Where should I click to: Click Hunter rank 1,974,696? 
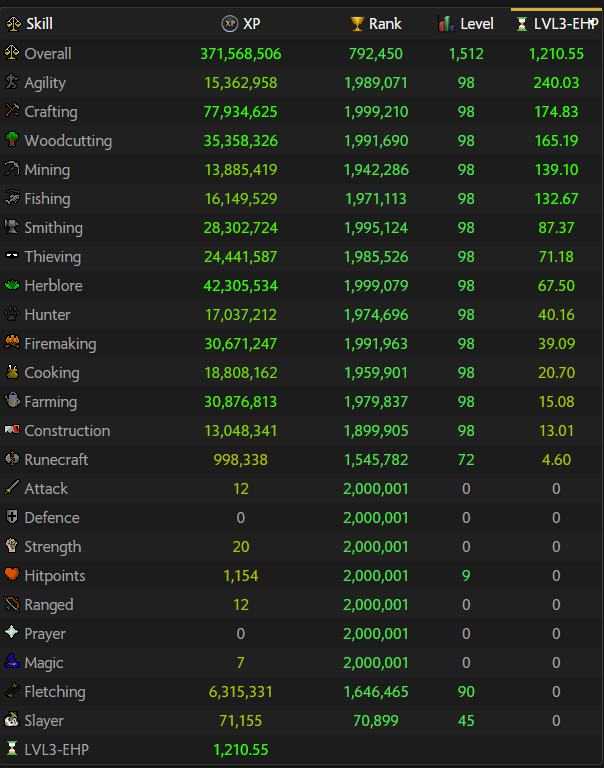376,314
